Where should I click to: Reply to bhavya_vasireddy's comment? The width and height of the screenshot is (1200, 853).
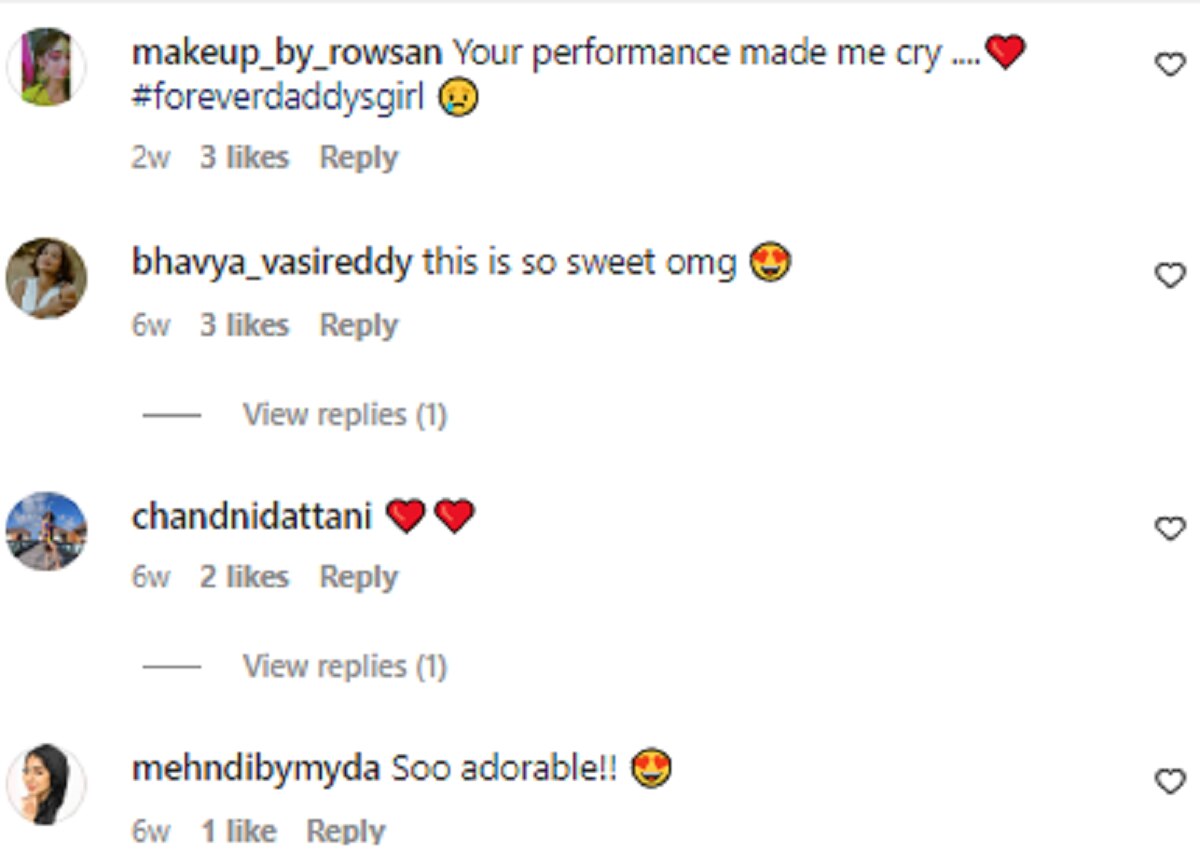pyautogui.click(x=358, y=326)
